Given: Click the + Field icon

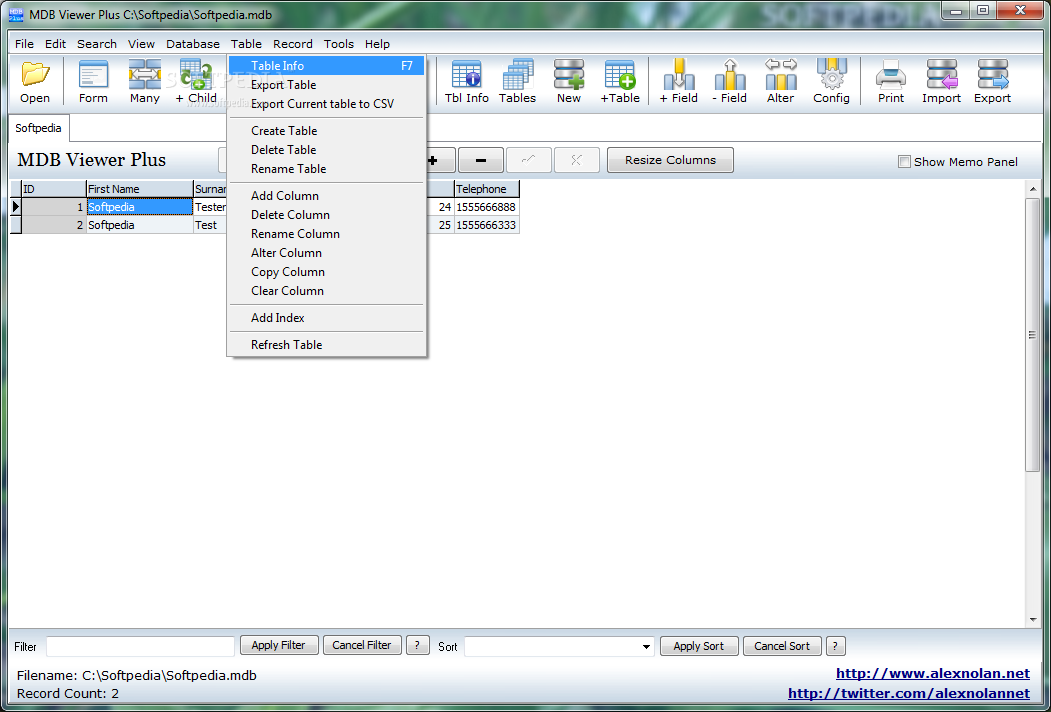Looking at the screenshot, I should [x=679, y=81].
